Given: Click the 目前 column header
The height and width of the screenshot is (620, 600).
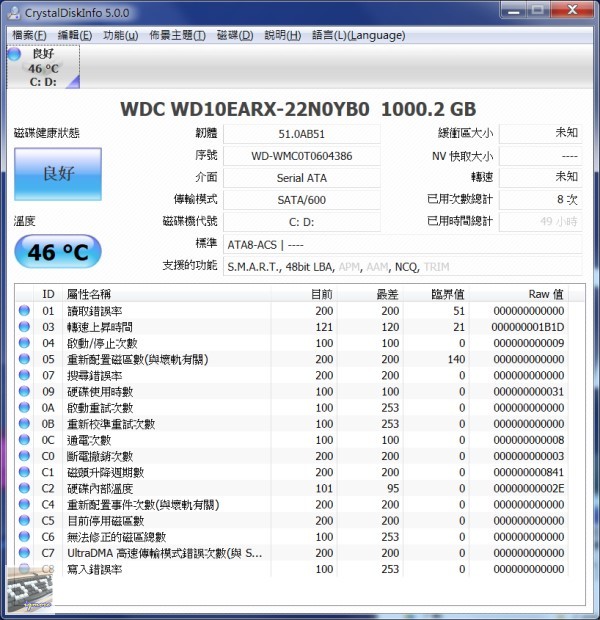Looking at the screenshot, I should point(304,294).
